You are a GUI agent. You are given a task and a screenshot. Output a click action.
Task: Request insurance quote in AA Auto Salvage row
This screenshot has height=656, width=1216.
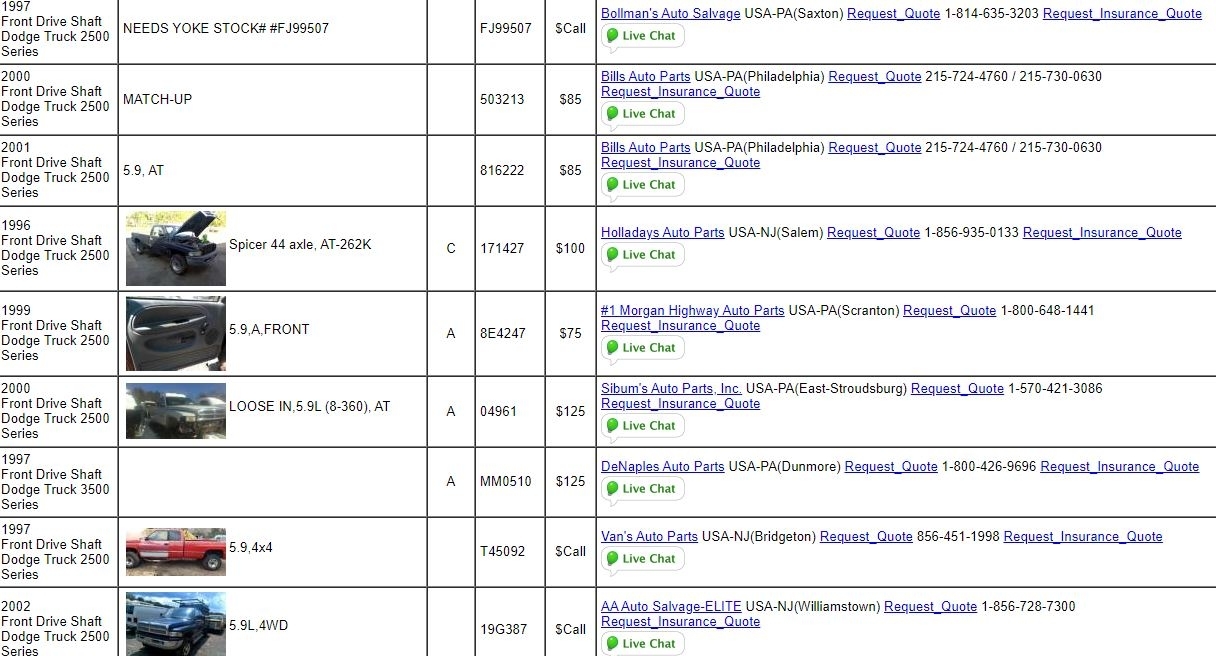pyautogui.click(x=680, y=622)
